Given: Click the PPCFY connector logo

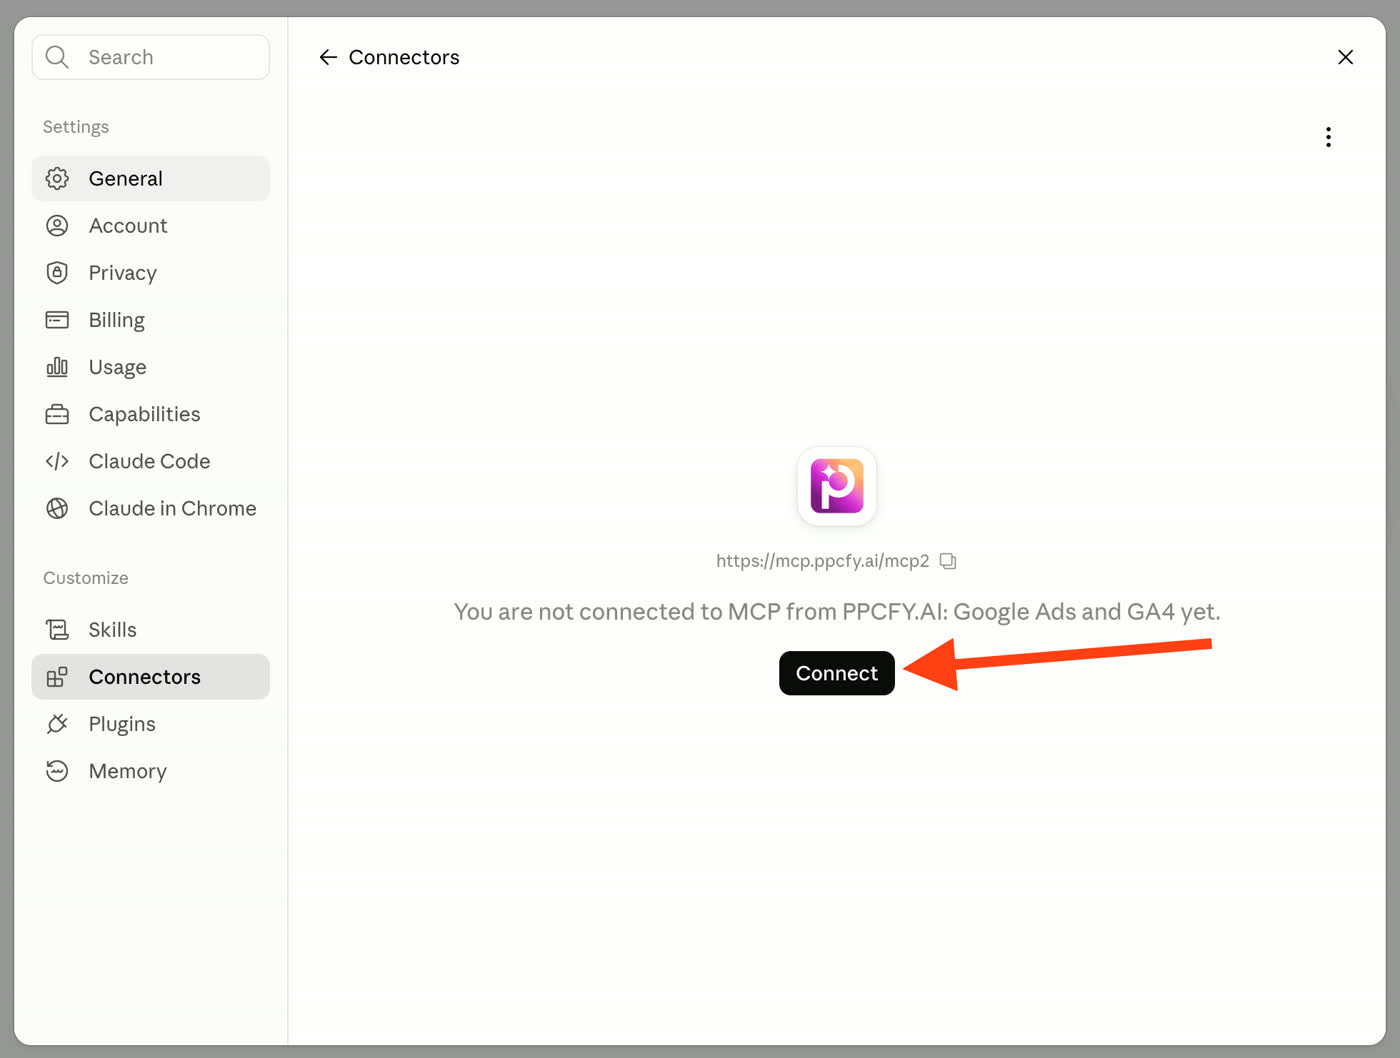Looking at the screenshot, I should (837, 486).
